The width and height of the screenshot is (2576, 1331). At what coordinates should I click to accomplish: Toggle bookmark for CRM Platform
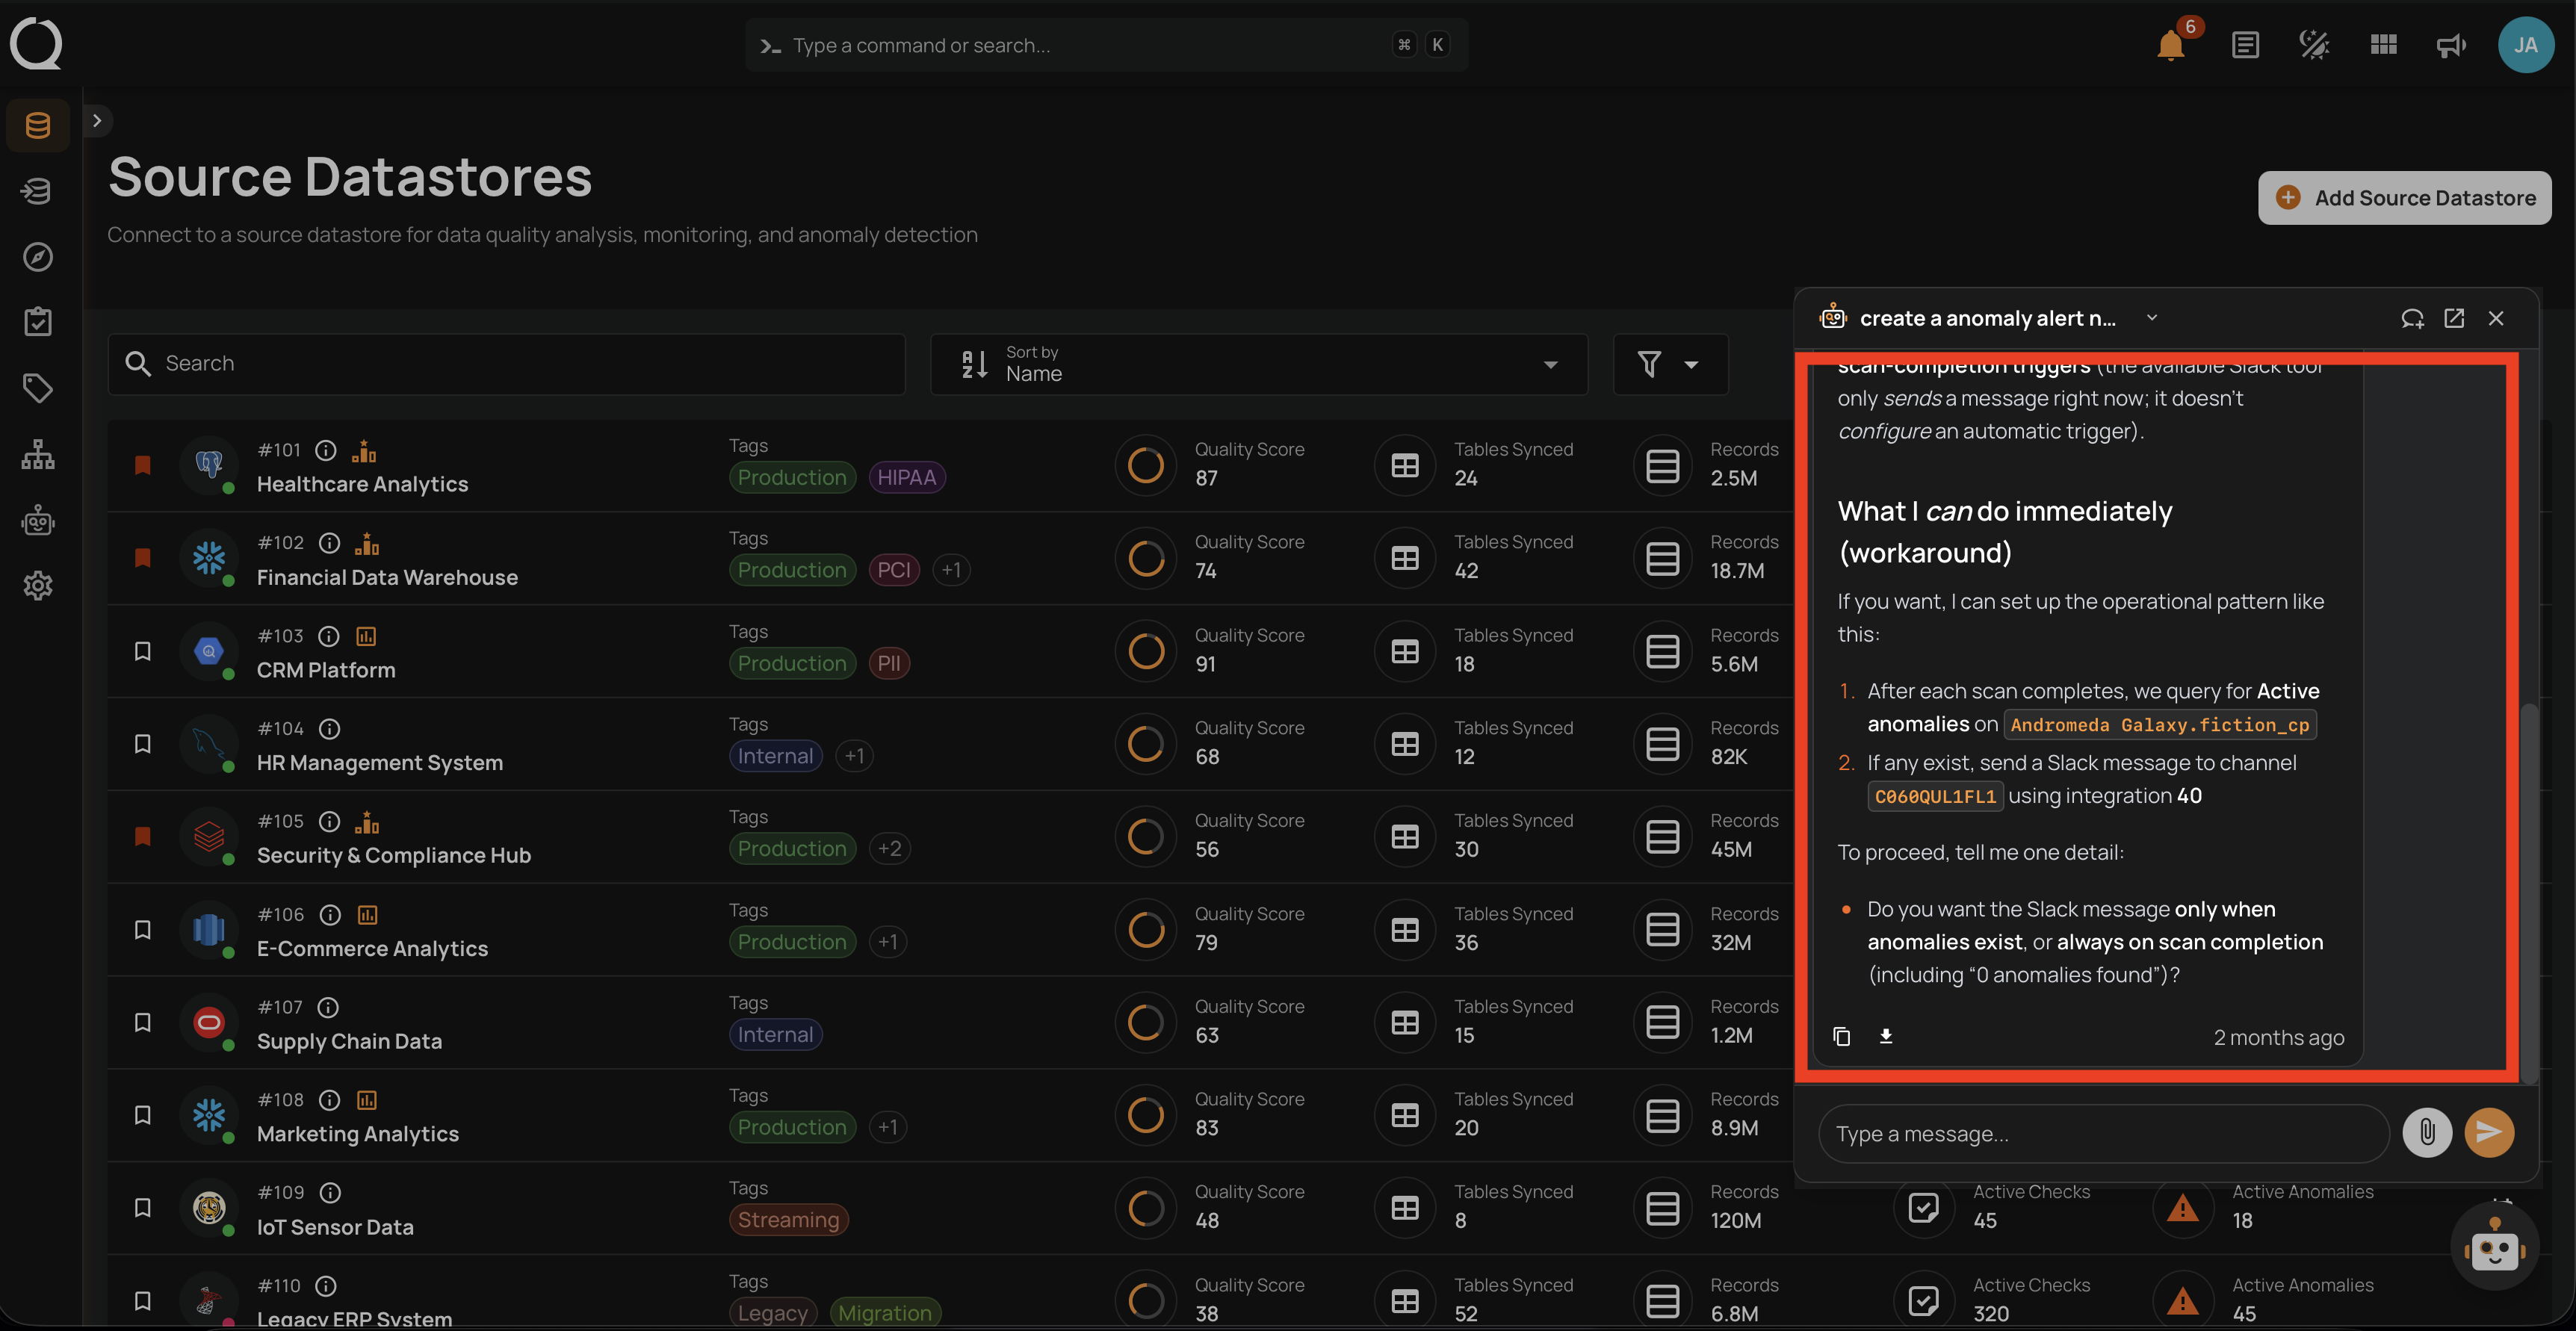[143, 651]
